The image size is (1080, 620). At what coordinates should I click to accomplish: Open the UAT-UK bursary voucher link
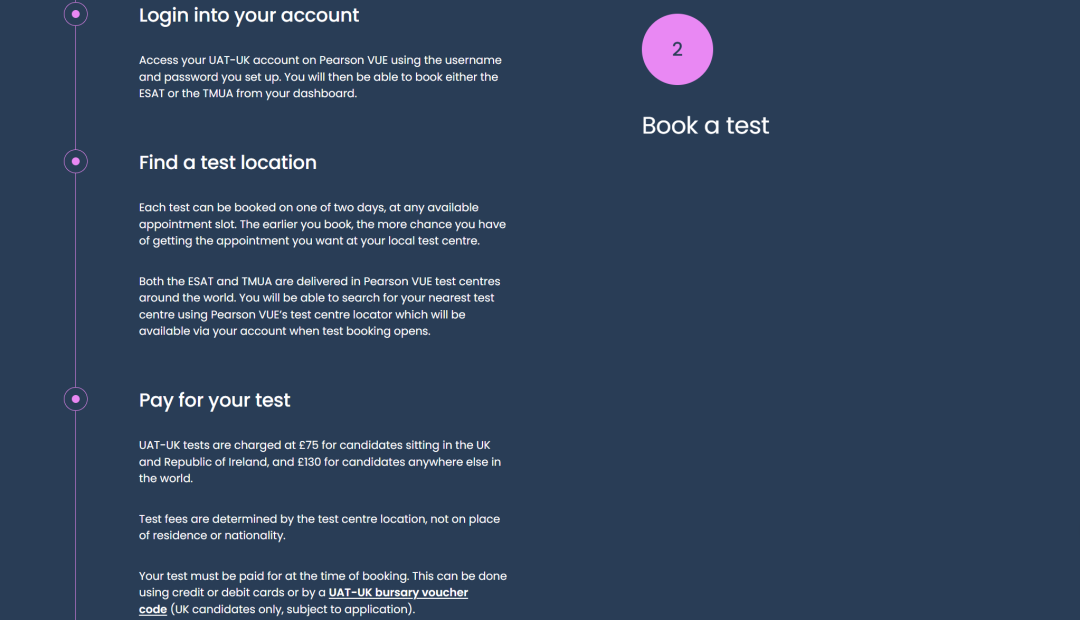point(398,592)
